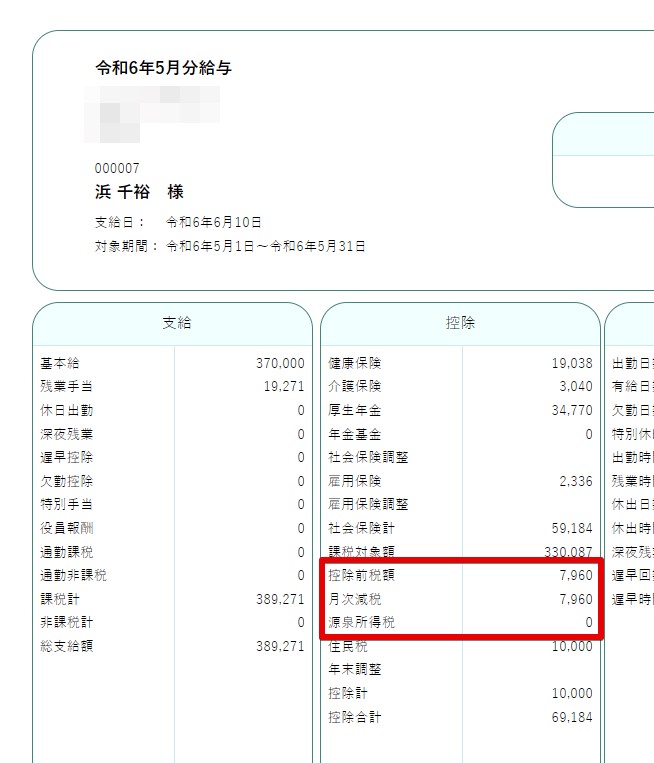Viewport: 654px width, 763px height.
Task: Click the 令和6年5月分給与 heading
Action: pyautogui.click(x=163, y=68)
